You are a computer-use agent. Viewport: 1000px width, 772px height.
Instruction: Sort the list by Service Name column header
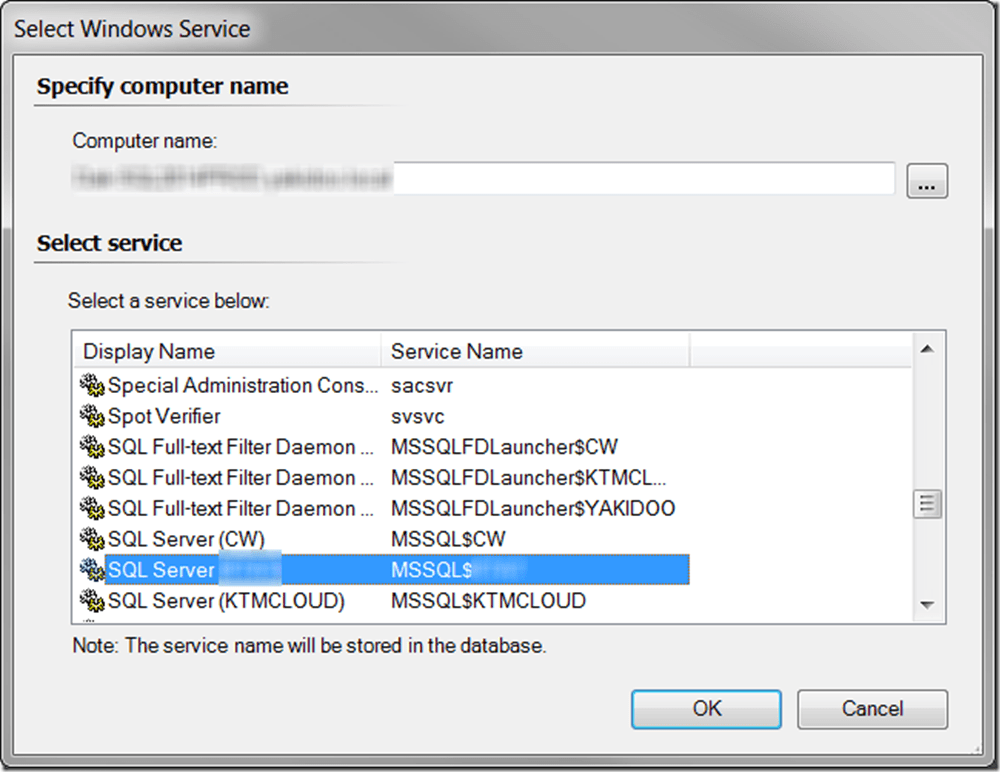pyautogui.click(x=534, y=351)
